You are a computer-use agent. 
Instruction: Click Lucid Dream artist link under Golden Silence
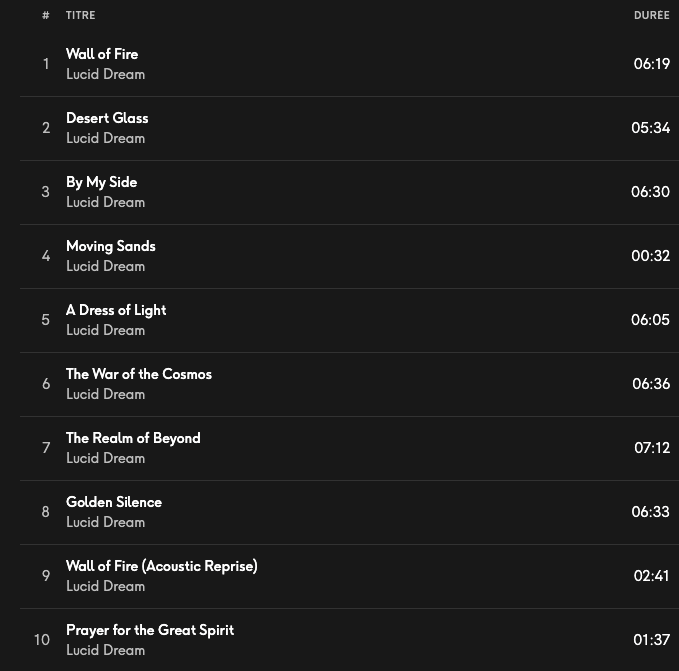105,522
